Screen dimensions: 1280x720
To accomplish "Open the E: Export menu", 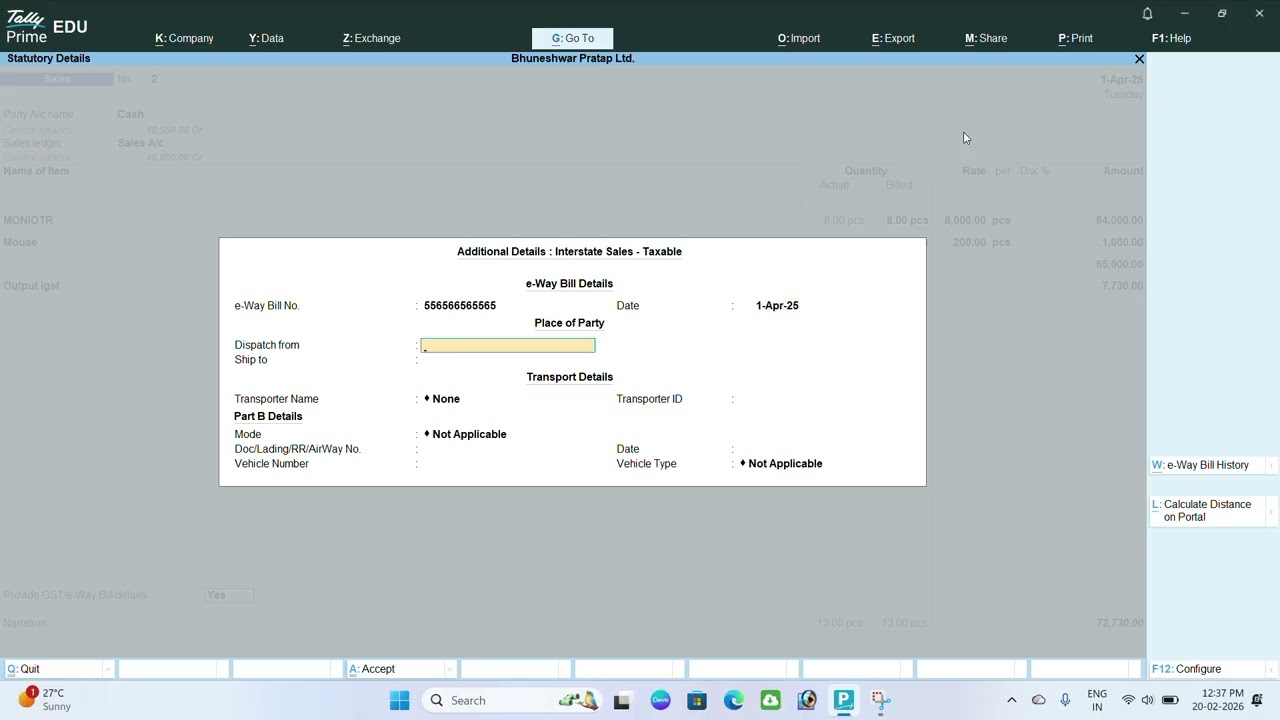I will pos(893,38).
